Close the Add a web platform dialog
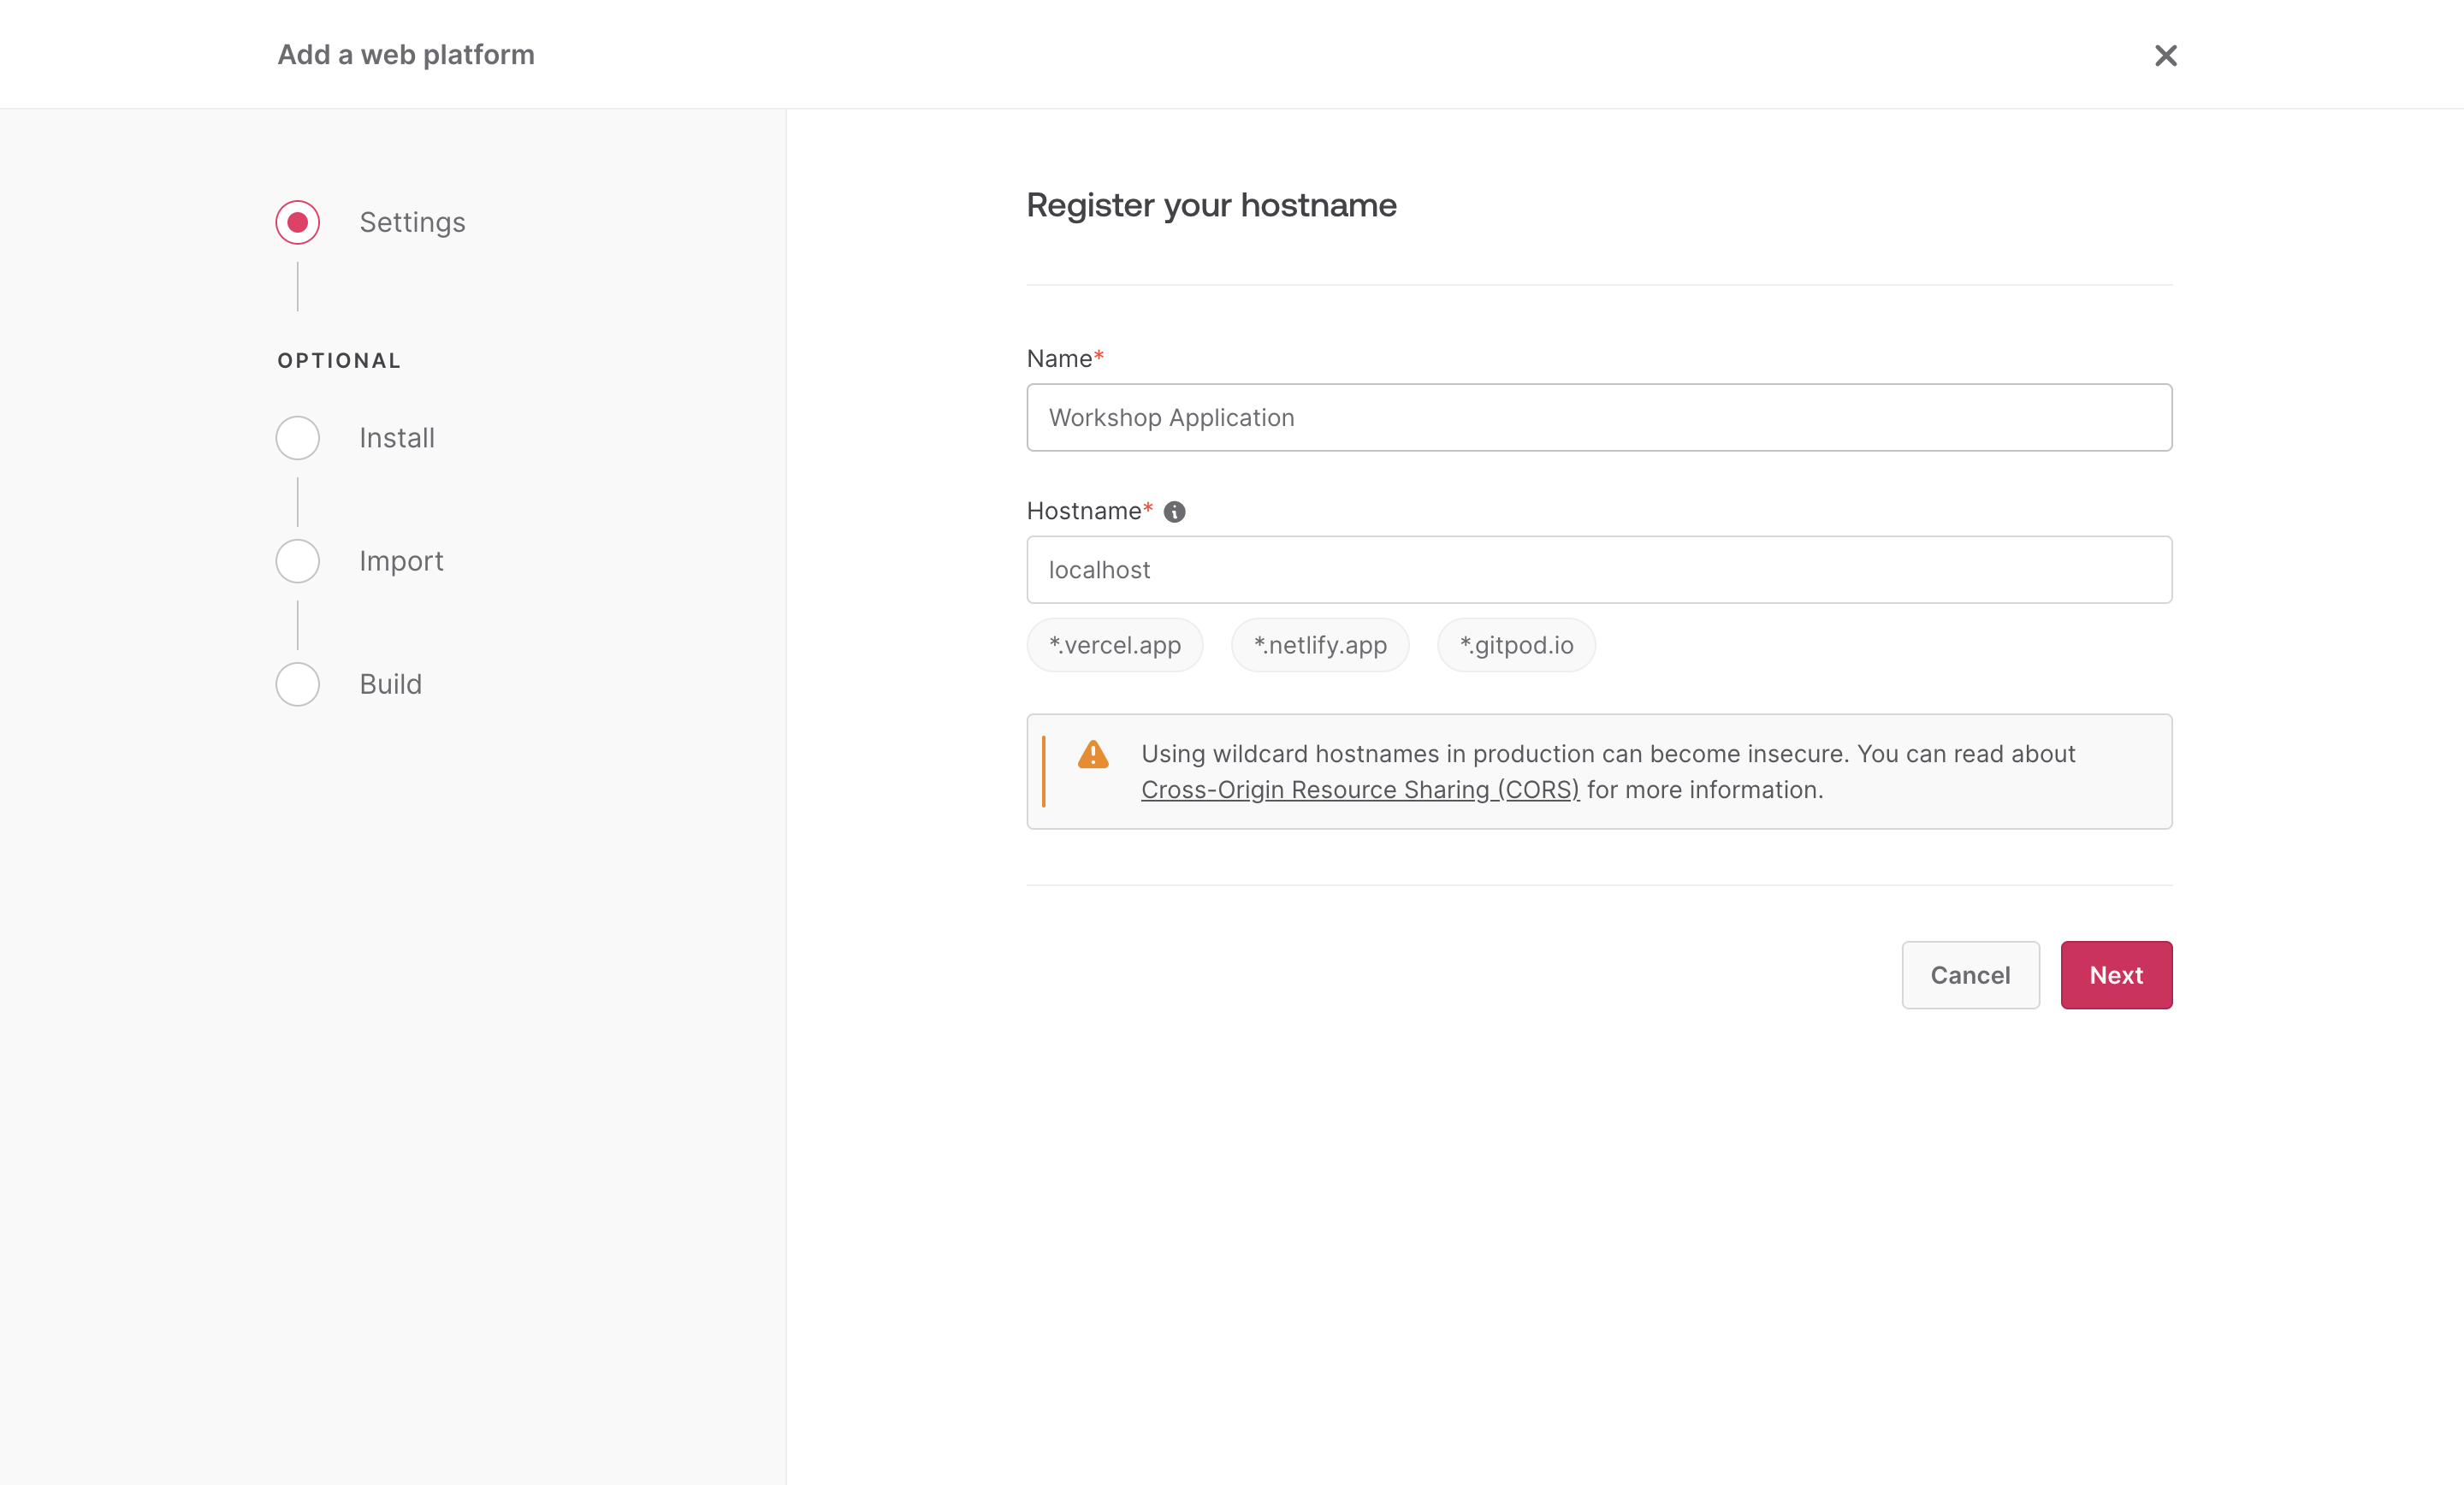This screenshot has height=1485, width=2464. pos(2165,55)
